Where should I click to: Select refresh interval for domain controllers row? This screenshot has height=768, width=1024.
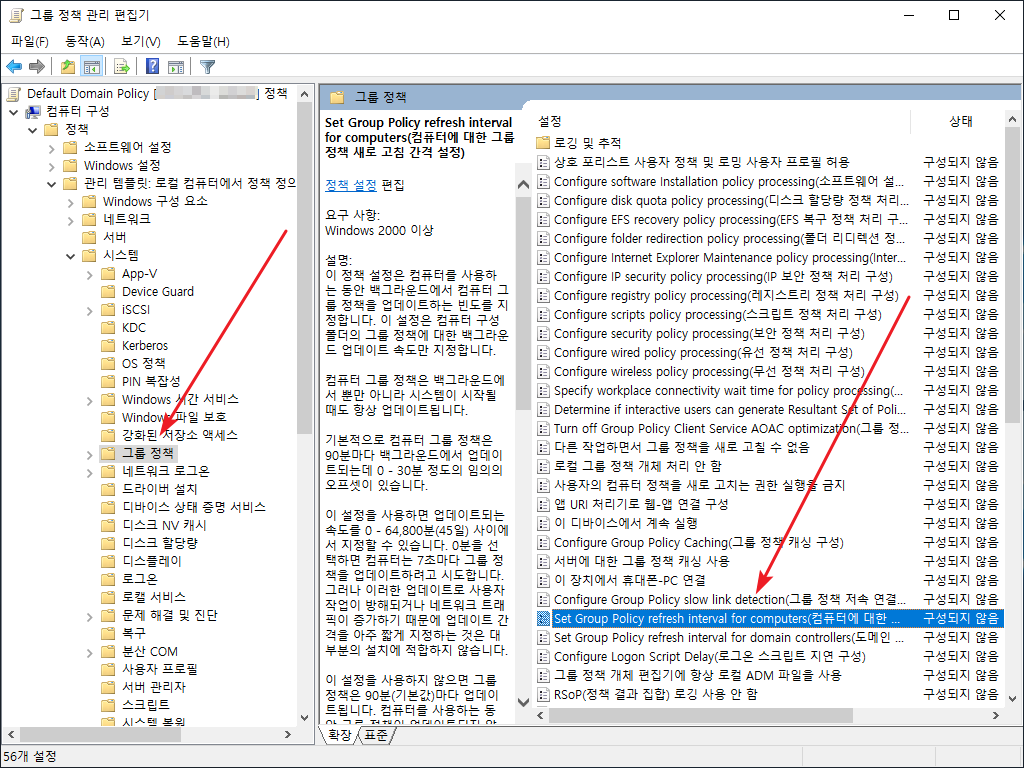tap(769, 637)
